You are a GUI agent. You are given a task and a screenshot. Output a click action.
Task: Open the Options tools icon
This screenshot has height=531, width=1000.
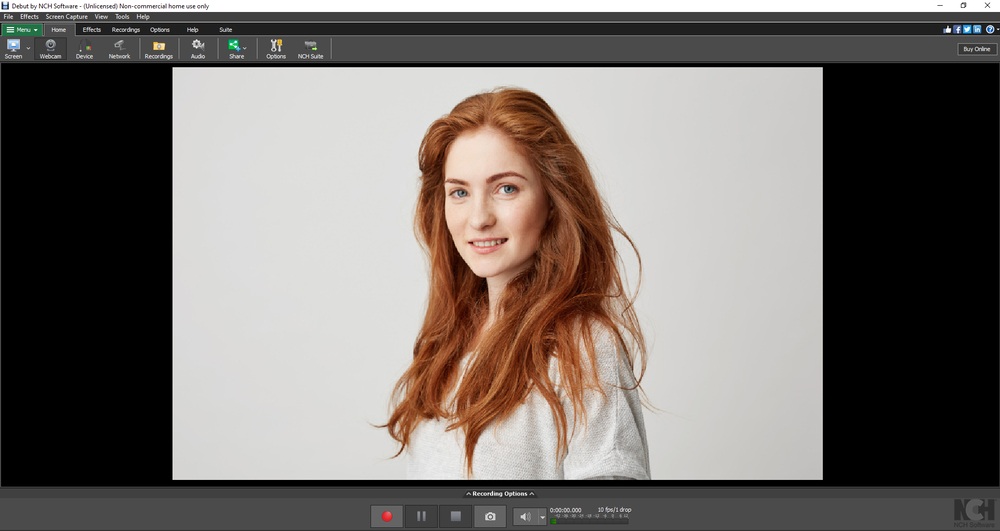pyautogui.click(x=276, y=48)
